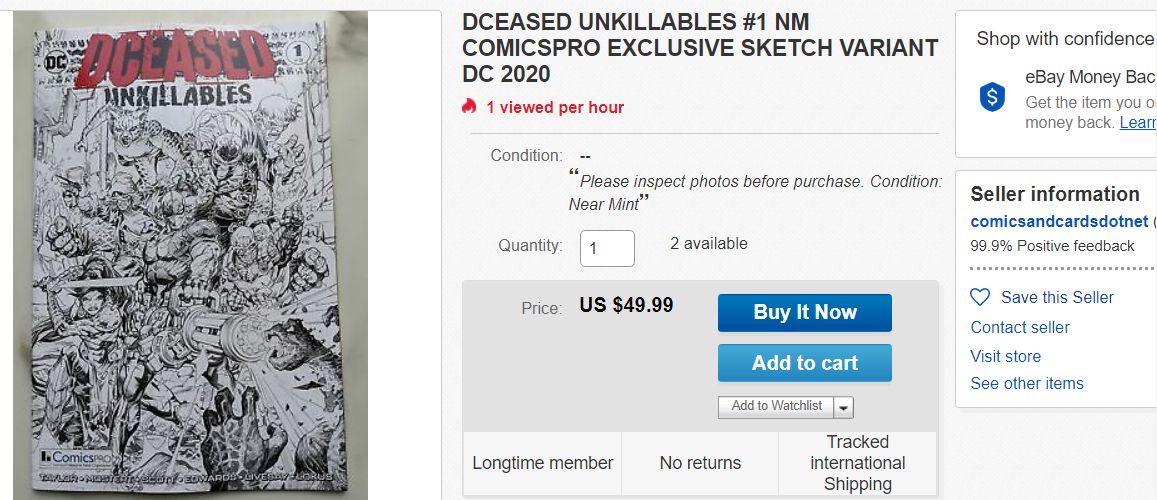Go to Visit store link
Image resolution: width=1157 pixels, height=500 pixels.
click(x=1005, y=356)
